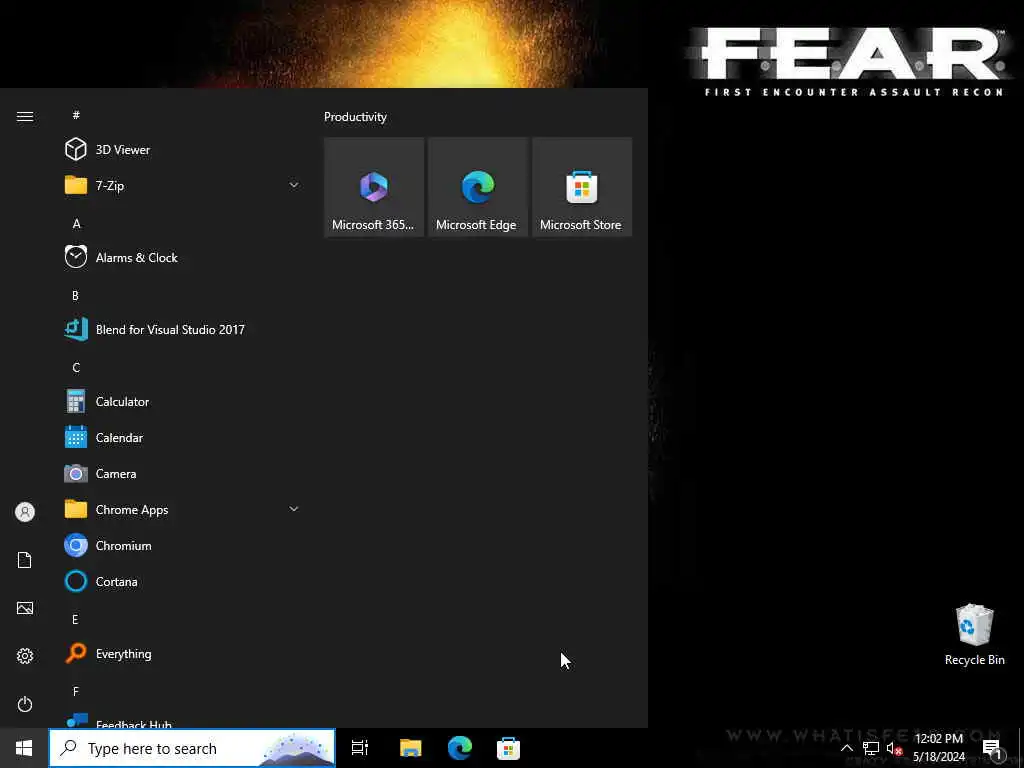Click the A letter group header
Image resolution: width=1024 pixels, height=768 pixels.
pyautogui.click(x=76, y=223)
